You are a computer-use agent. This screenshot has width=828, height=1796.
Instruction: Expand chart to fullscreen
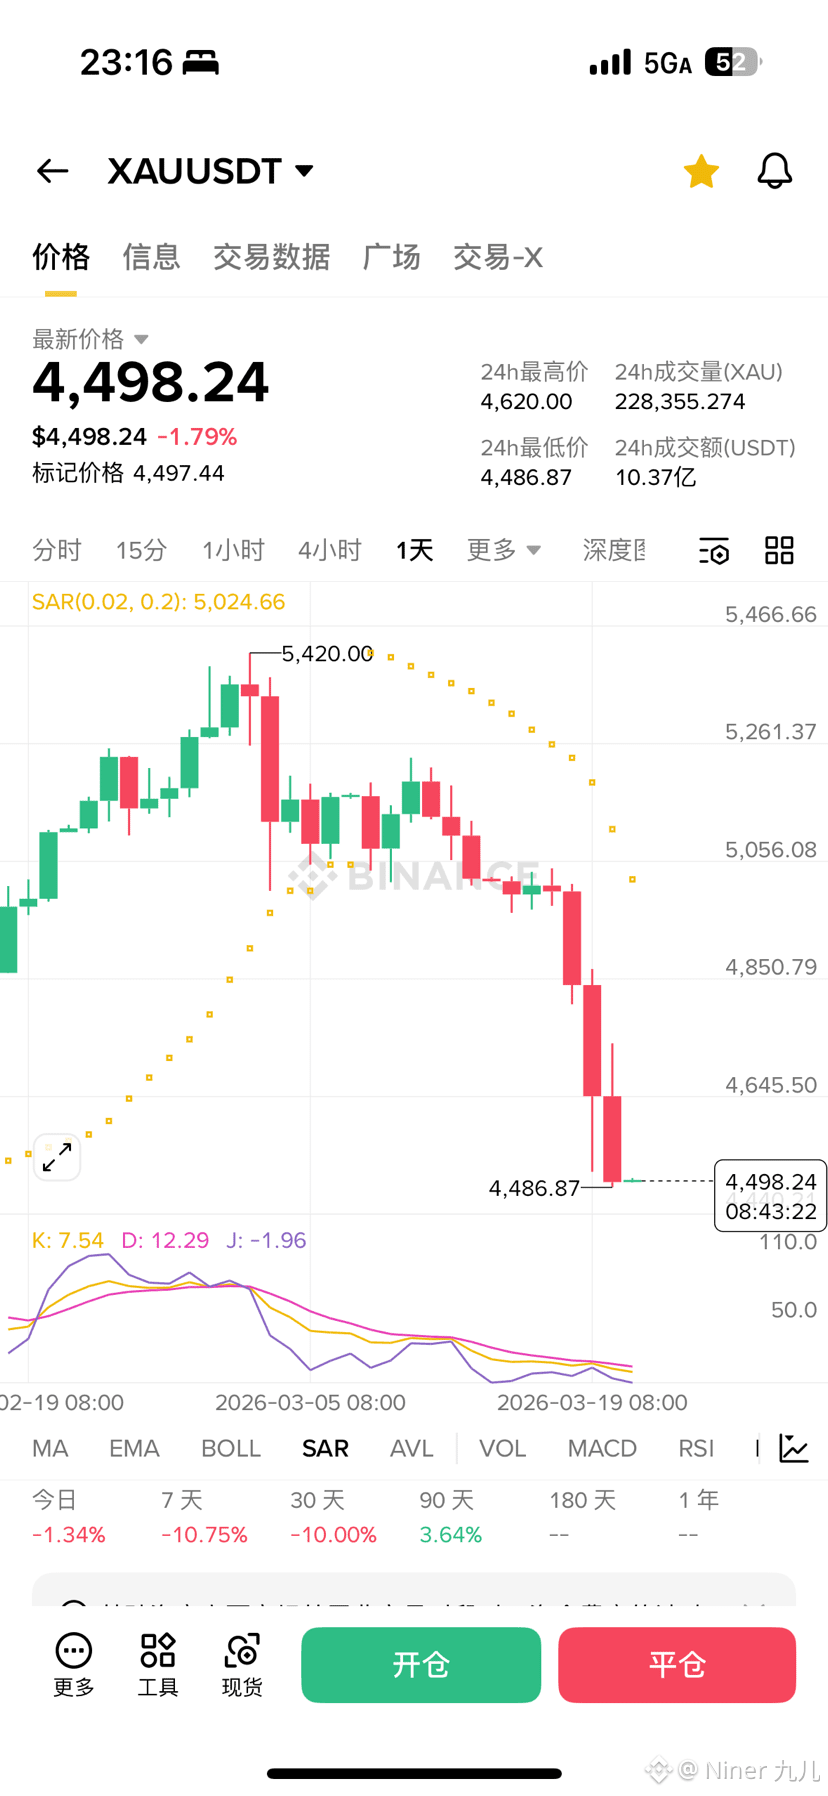57,1157
